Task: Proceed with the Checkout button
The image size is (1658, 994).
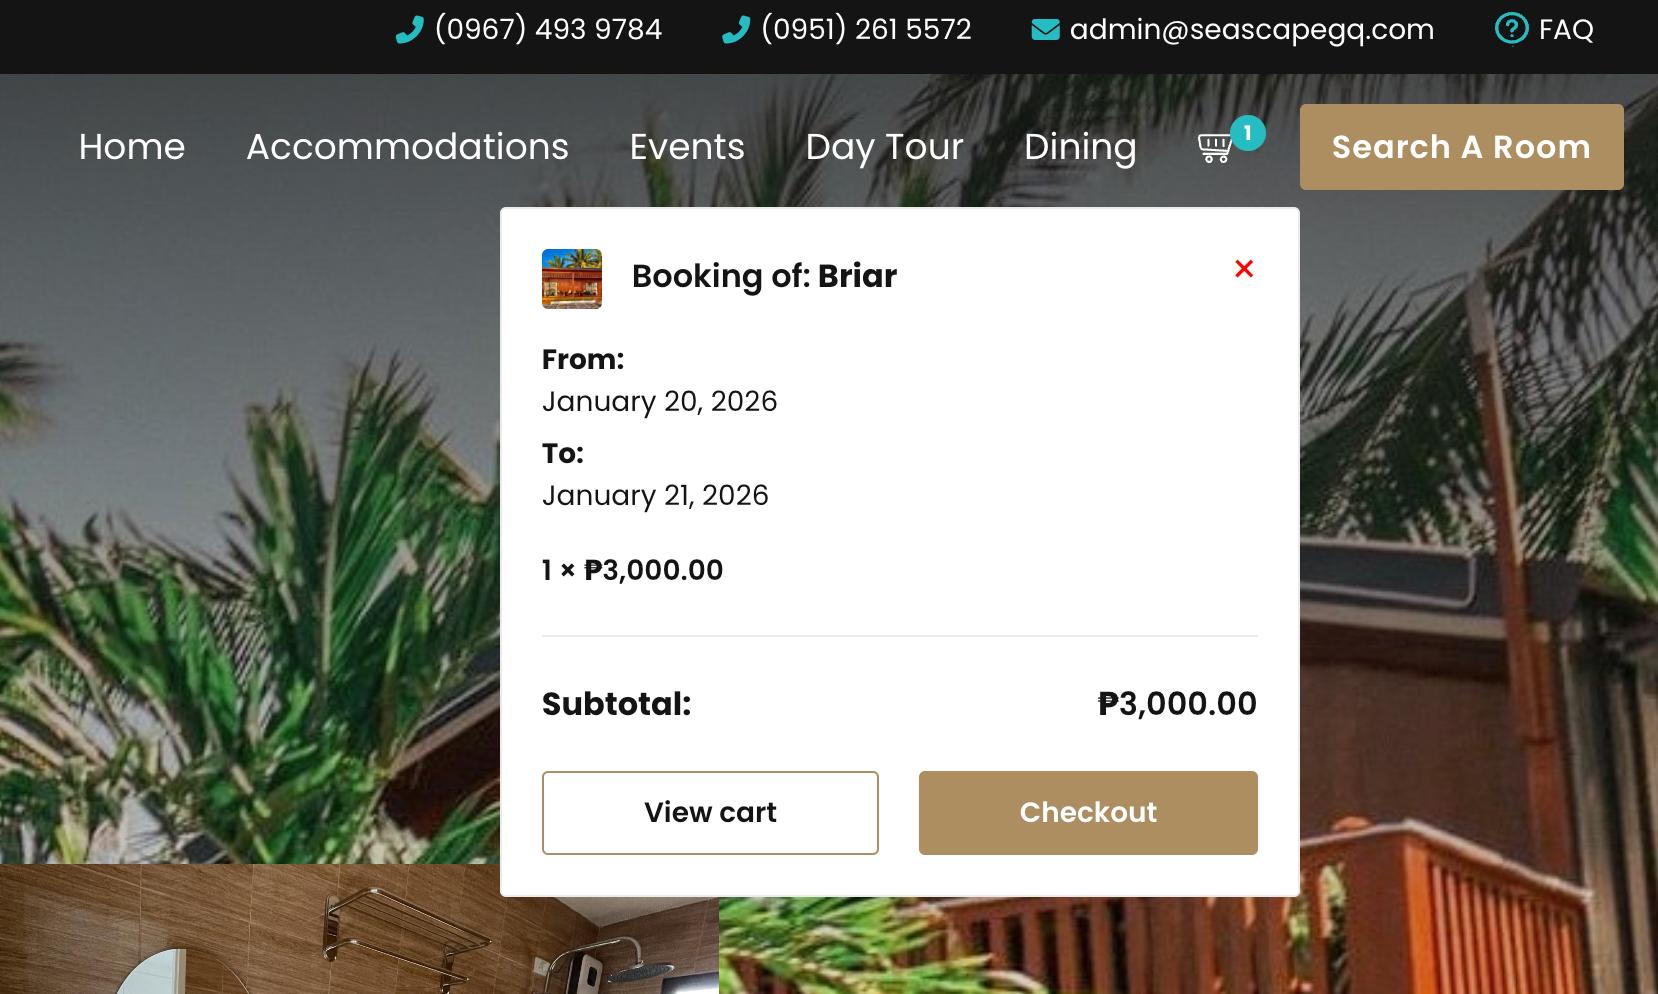Action: tap(1088, 813)
